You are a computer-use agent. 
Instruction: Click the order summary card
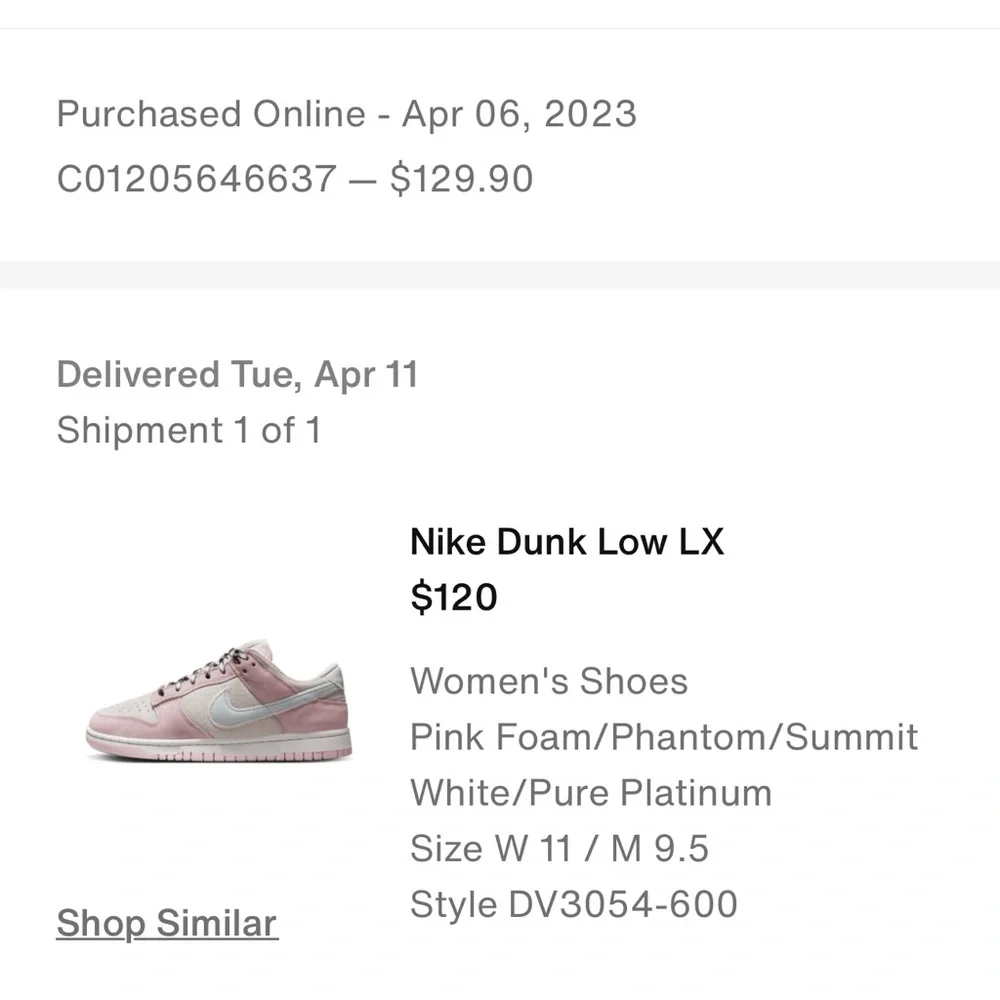500,145
